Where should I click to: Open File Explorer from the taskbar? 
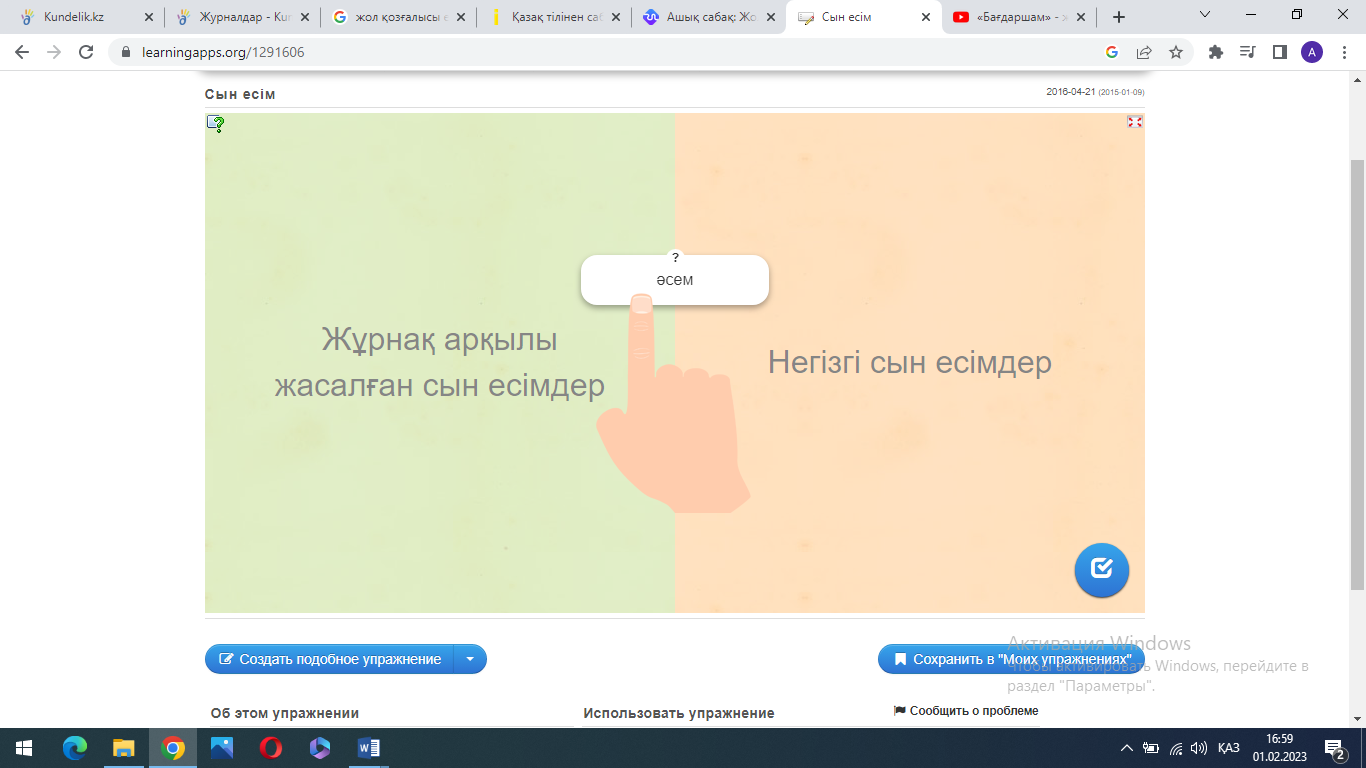[x=124, y=747]
